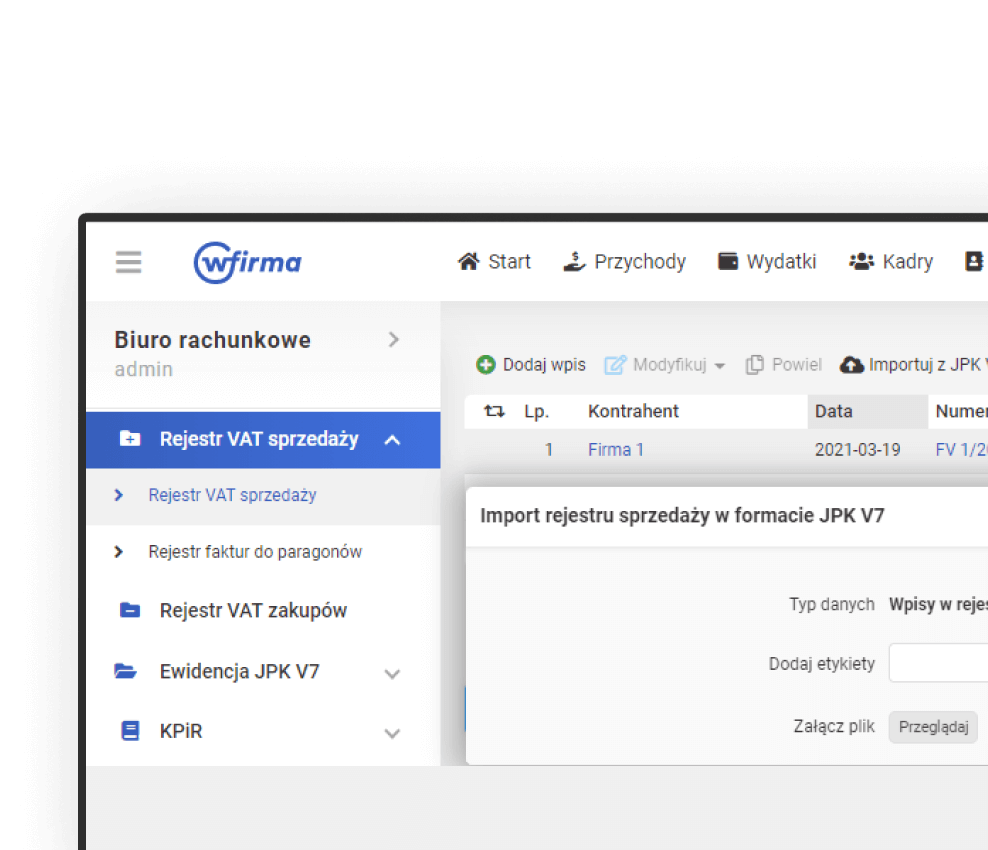Open Przychody via its hand-with-coin icon
Viewport: 988px width, 850px height.
(x=573, y=261)
